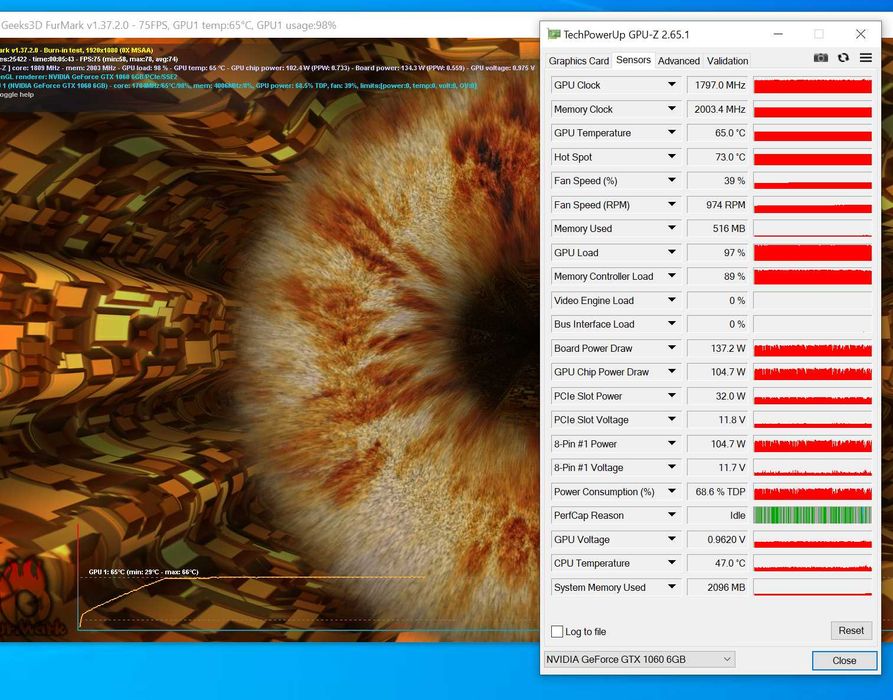The width and height of the screenshot is (893, 700).
Task: Click the GPU Clock history graph
Action: pos(813,85)
